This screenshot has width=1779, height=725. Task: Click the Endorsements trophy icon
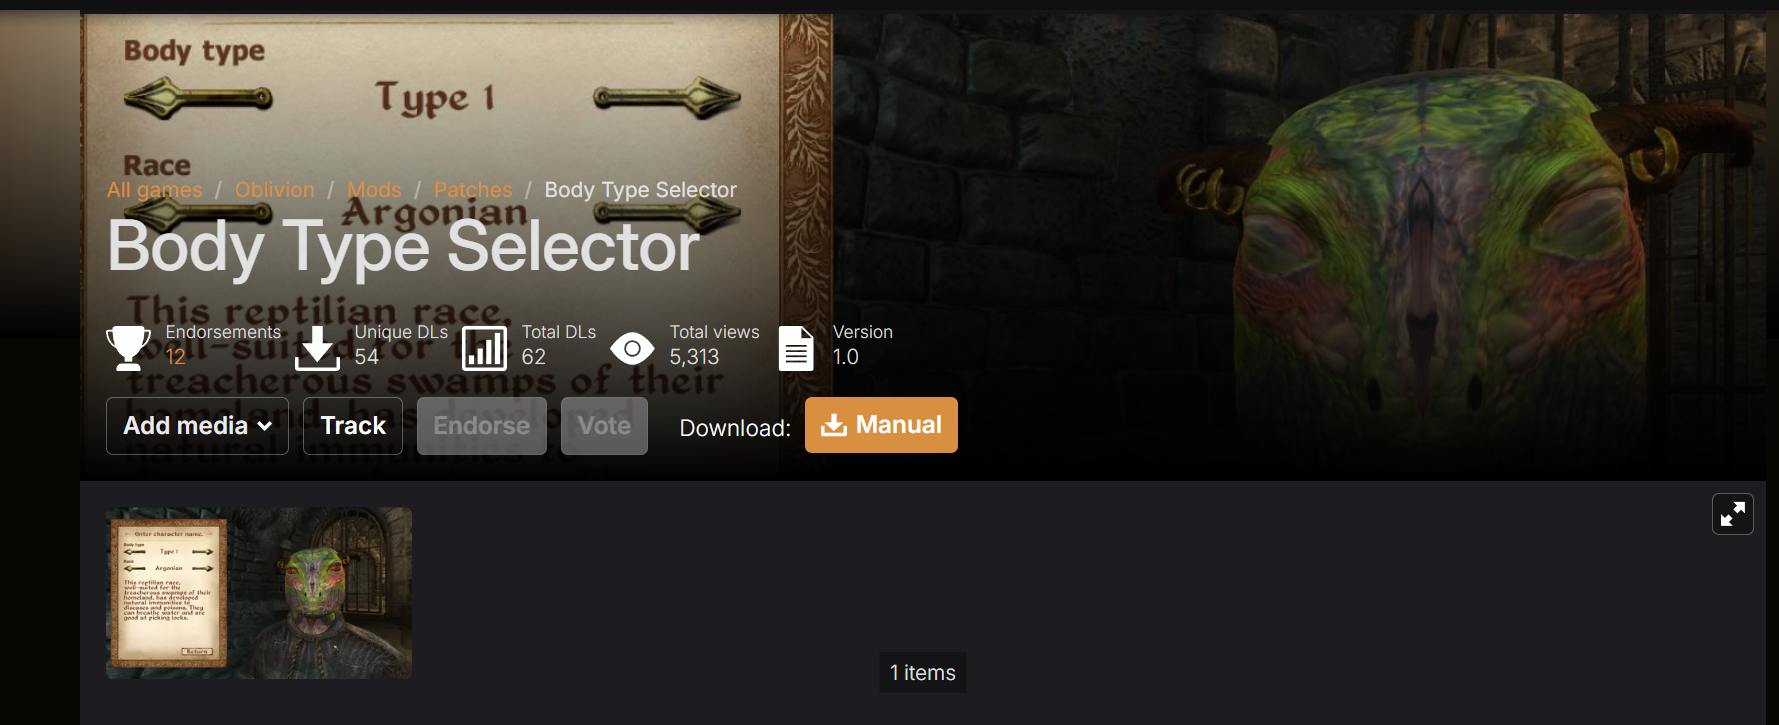tap(128, 348)
